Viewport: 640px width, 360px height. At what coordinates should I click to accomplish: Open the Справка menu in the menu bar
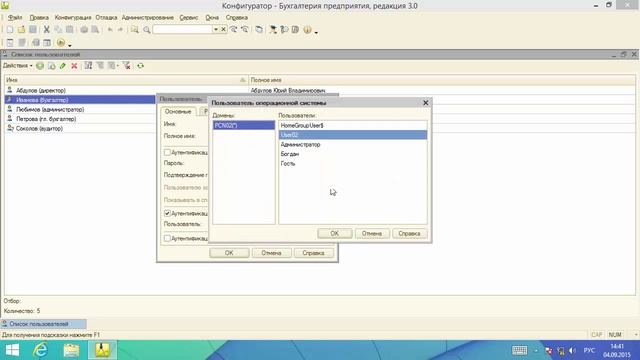tap(237, 18)
